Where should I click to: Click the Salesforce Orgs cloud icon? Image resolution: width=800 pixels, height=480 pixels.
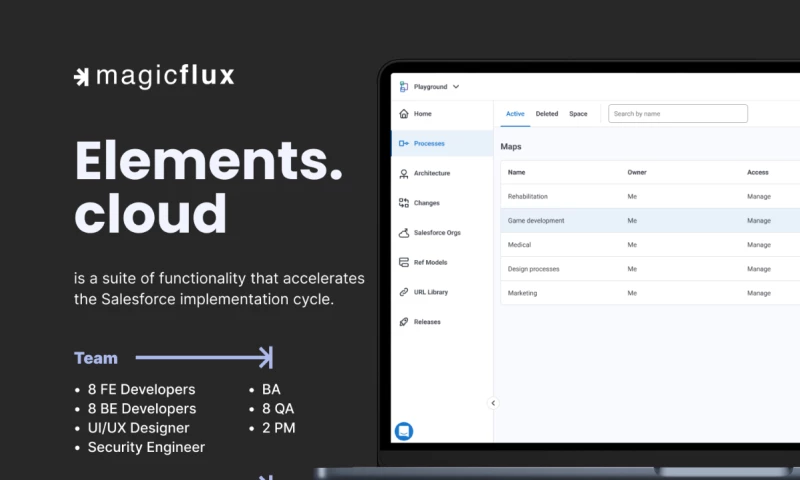(x=404, y=233)
